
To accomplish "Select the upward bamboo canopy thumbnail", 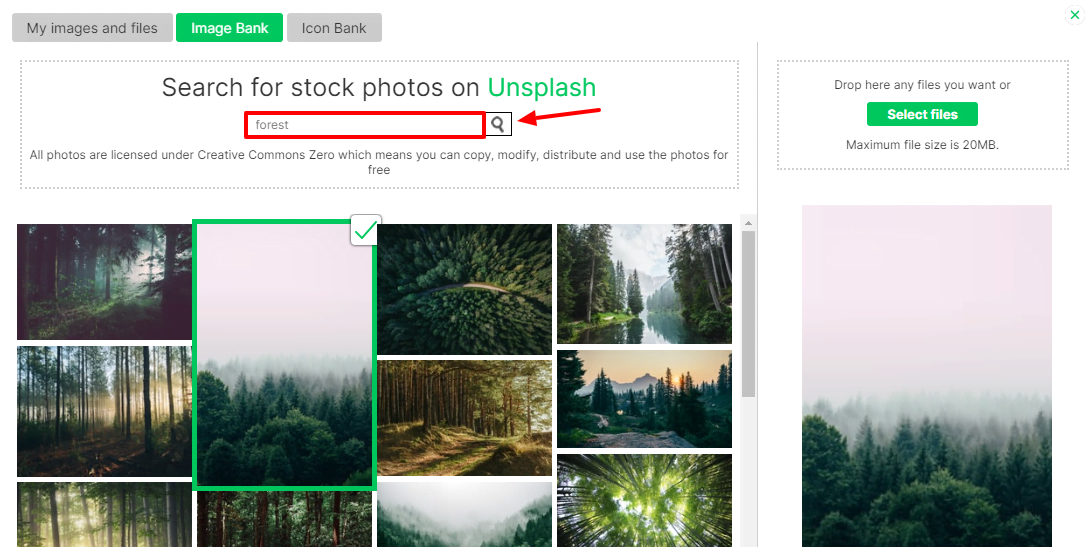I will click(645, 500).
